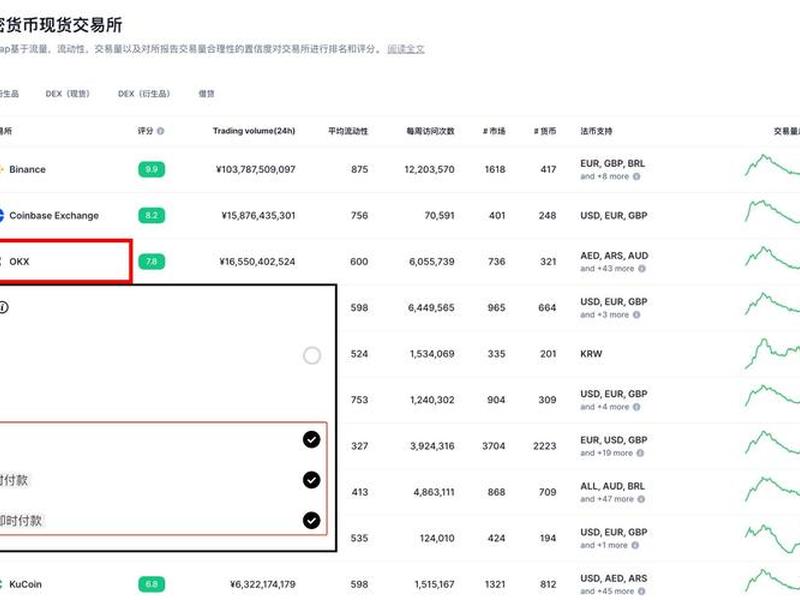Open Binance's volume sparkline chart
Viewport: 800px width, 600px height.
[772, 165]
